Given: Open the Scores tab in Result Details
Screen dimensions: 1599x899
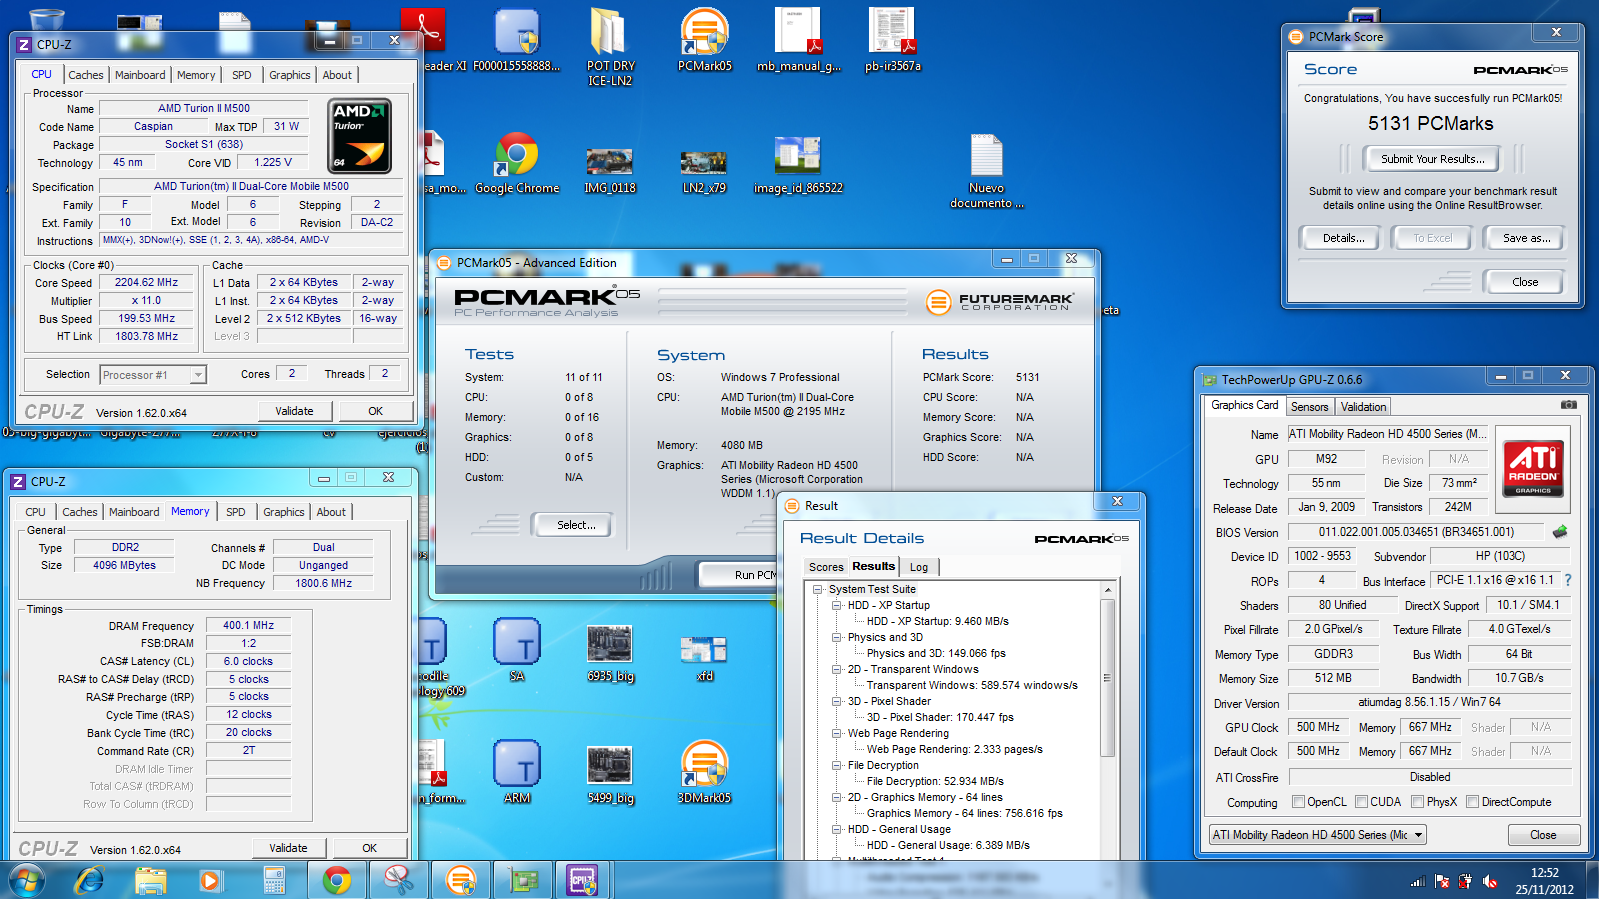Looking at the screenshot, I should 826,567.
